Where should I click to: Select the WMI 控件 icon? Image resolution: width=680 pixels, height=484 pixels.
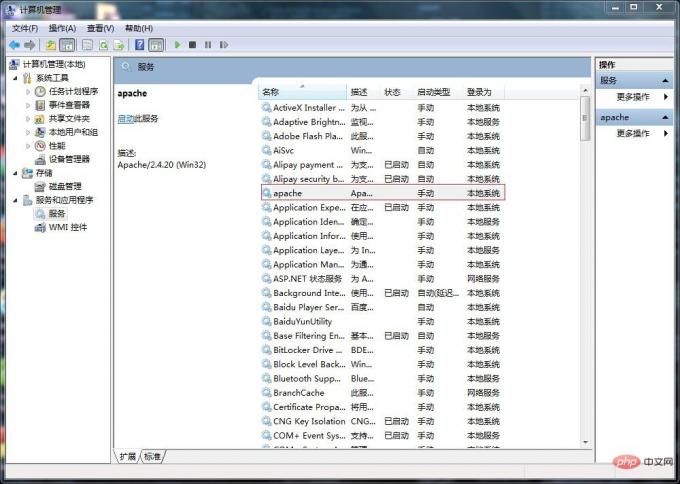[x=40, y=227]
